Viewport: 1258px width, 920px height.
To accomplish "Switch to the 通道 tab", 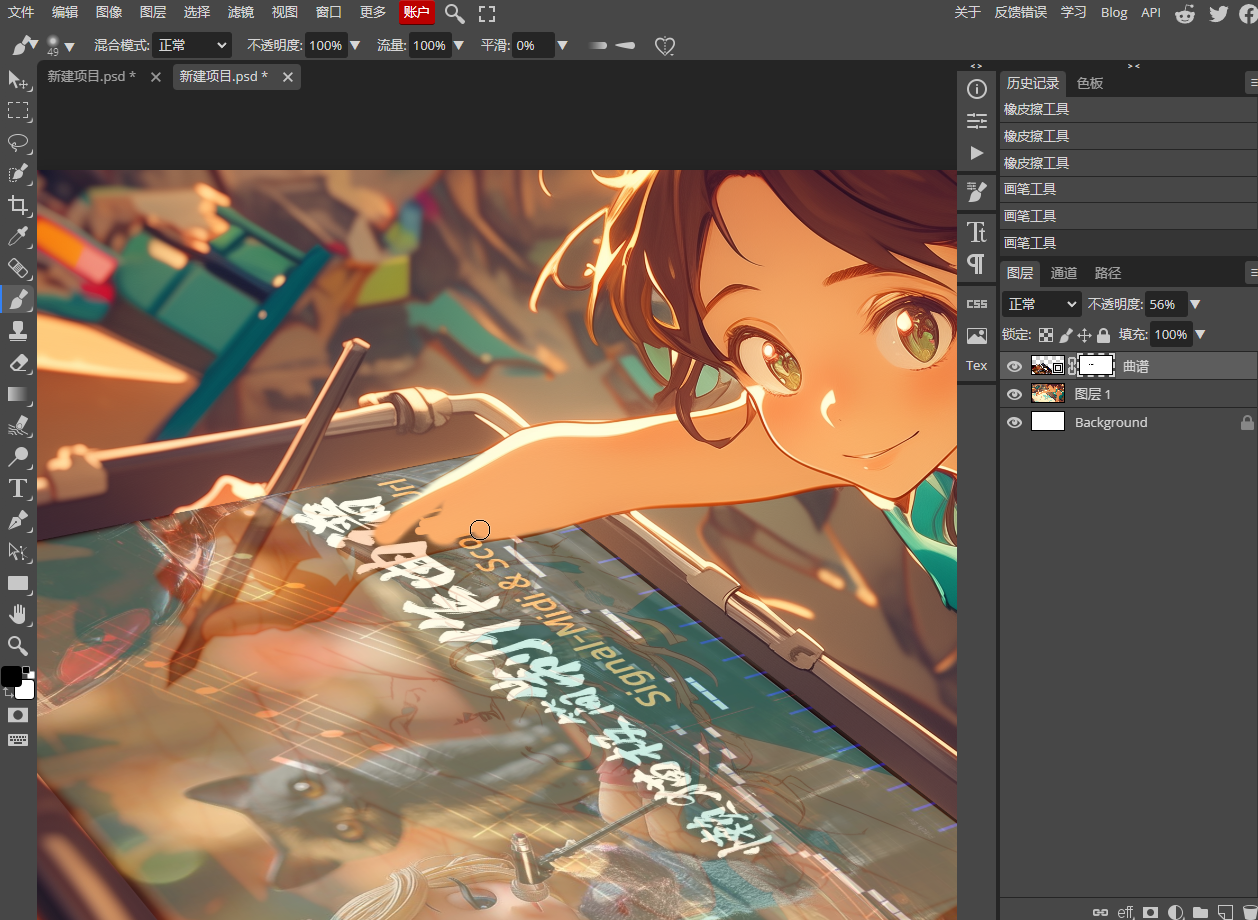I will pos(1064,273).
